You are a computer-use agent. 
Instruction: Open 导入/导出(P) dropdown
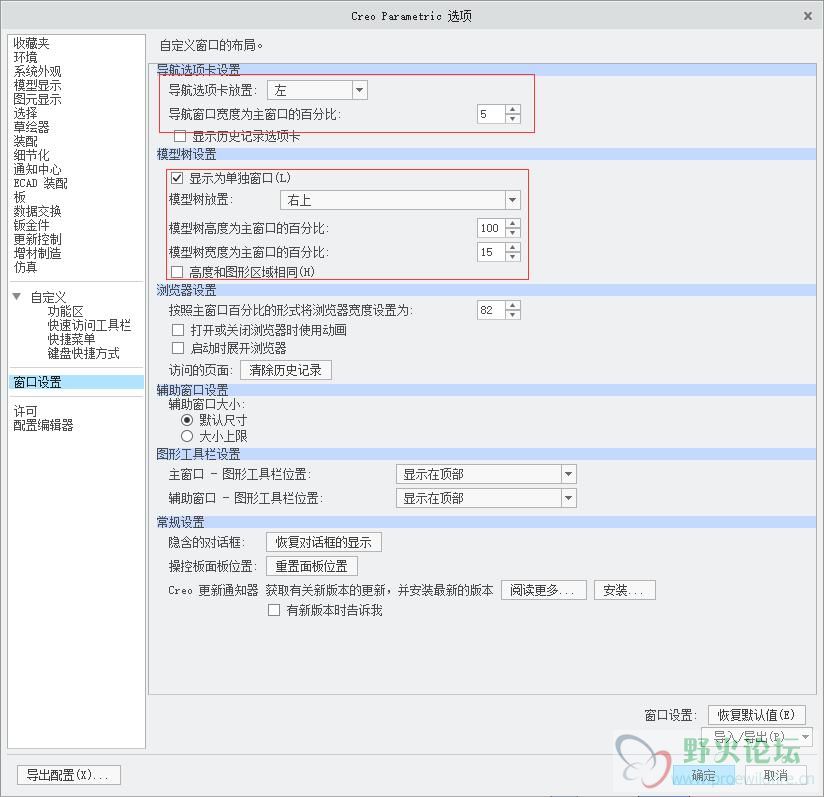[x=757, y=737]
